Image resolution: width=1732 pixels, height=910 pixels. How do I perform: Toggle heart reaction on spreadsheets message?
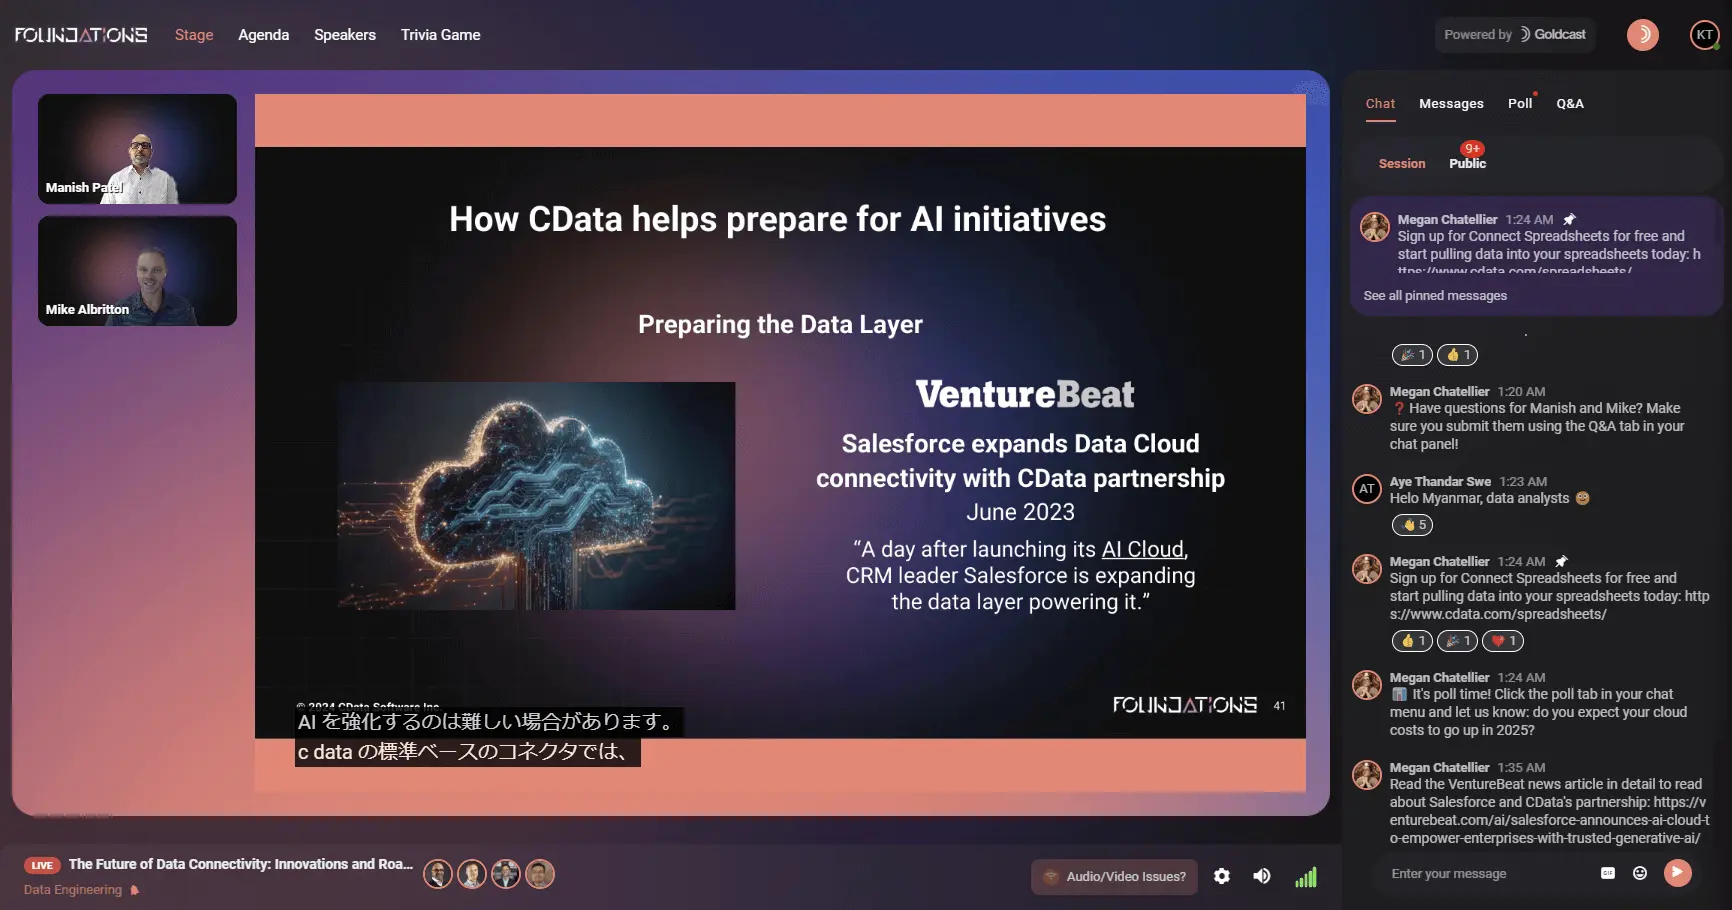pos(1503,641)
